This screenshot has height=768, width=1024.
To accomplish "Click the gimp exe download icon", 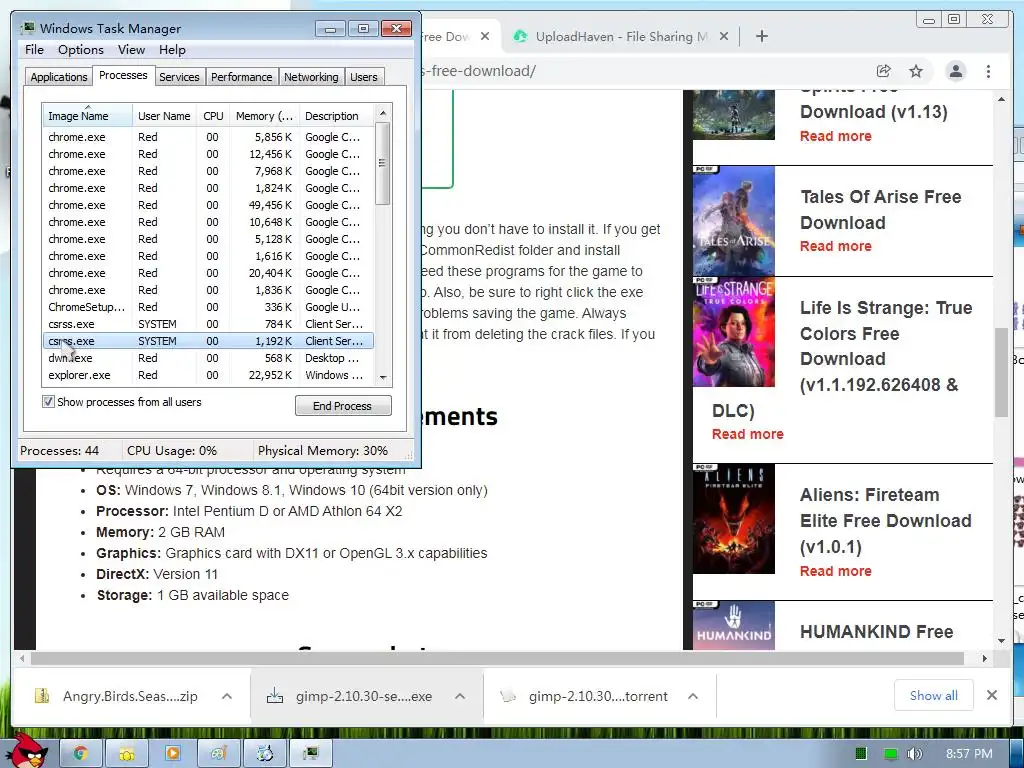I will [x=275, y=696].
